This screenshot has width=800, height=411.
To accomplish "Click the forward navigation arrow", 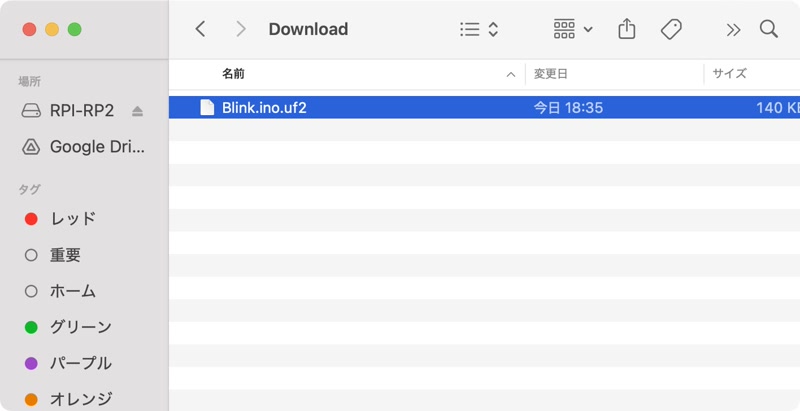I will (240, 29).
